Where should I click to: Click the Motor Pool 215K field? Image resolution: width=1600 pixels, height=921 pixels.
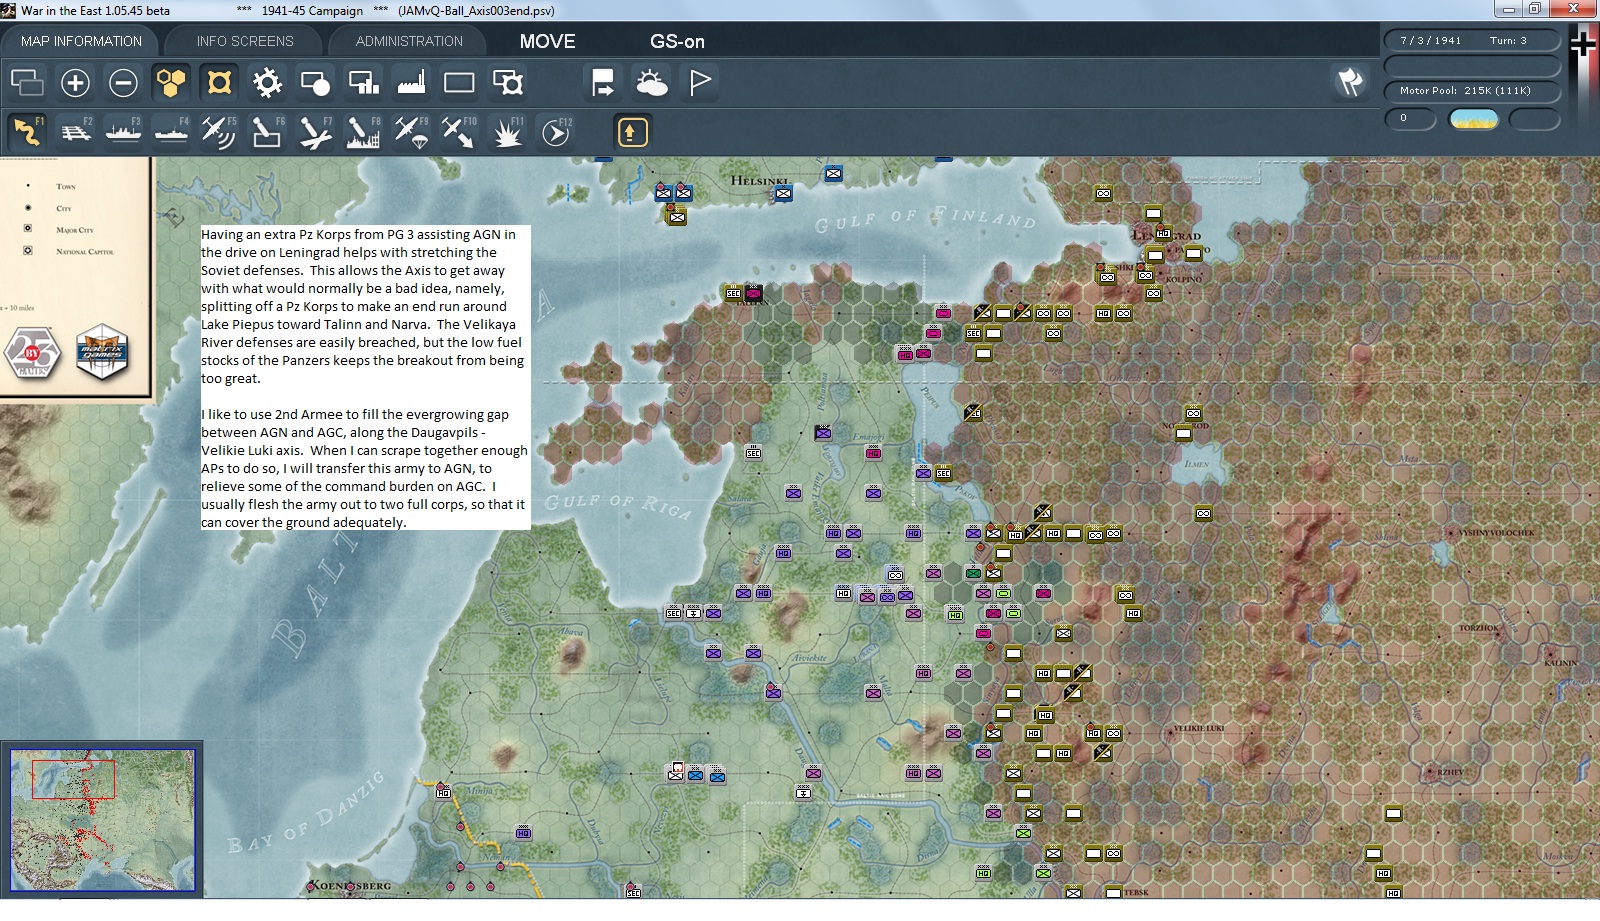1472,90
